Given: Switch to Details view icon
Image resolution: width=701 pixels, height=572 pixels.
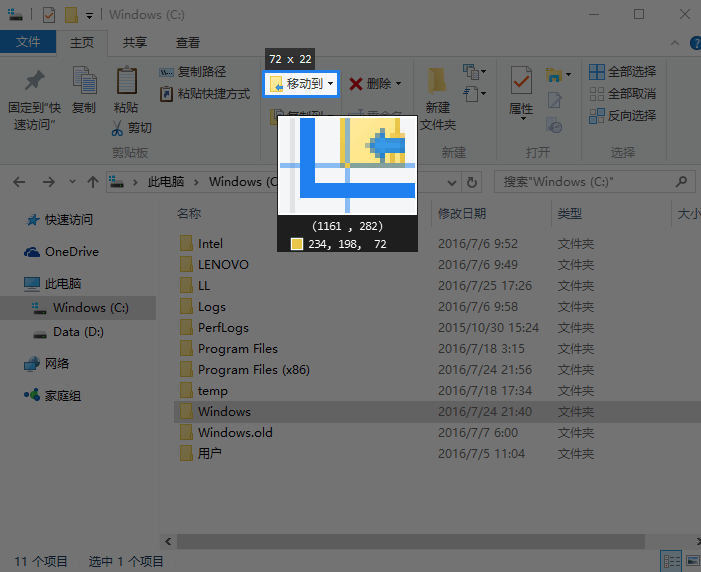Looking at the screenshot, I should point(671,561).
